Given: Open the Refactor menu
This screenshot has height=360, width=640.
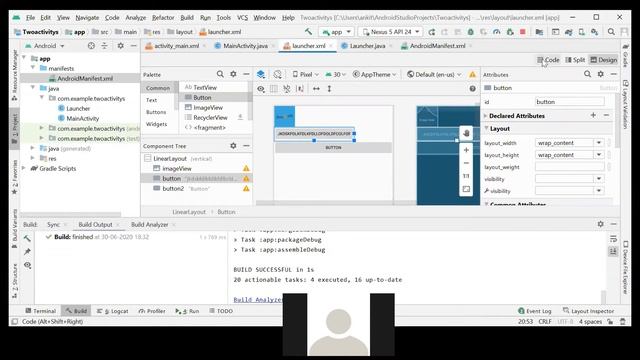Looking at the screenshot, I should click(163, 18).
